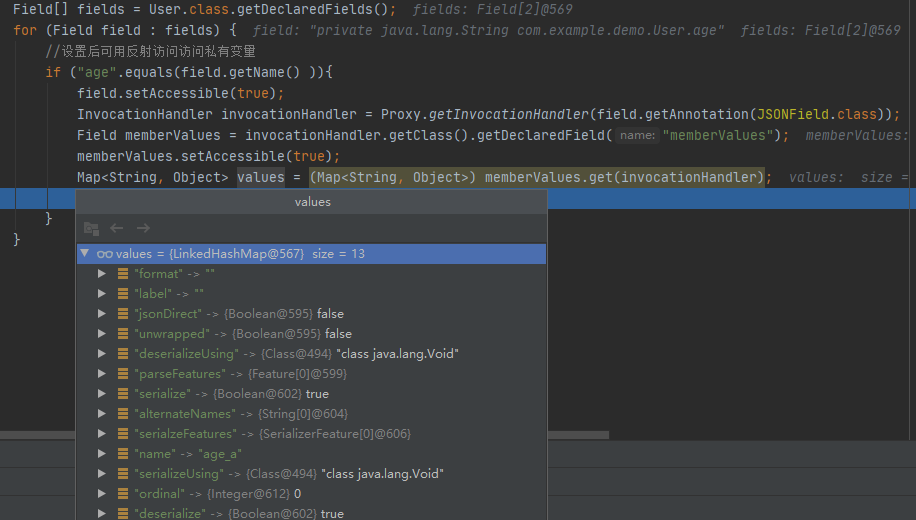Expand the "format" map entry
This screenshot has height=520, width=916.
[102, 273]
